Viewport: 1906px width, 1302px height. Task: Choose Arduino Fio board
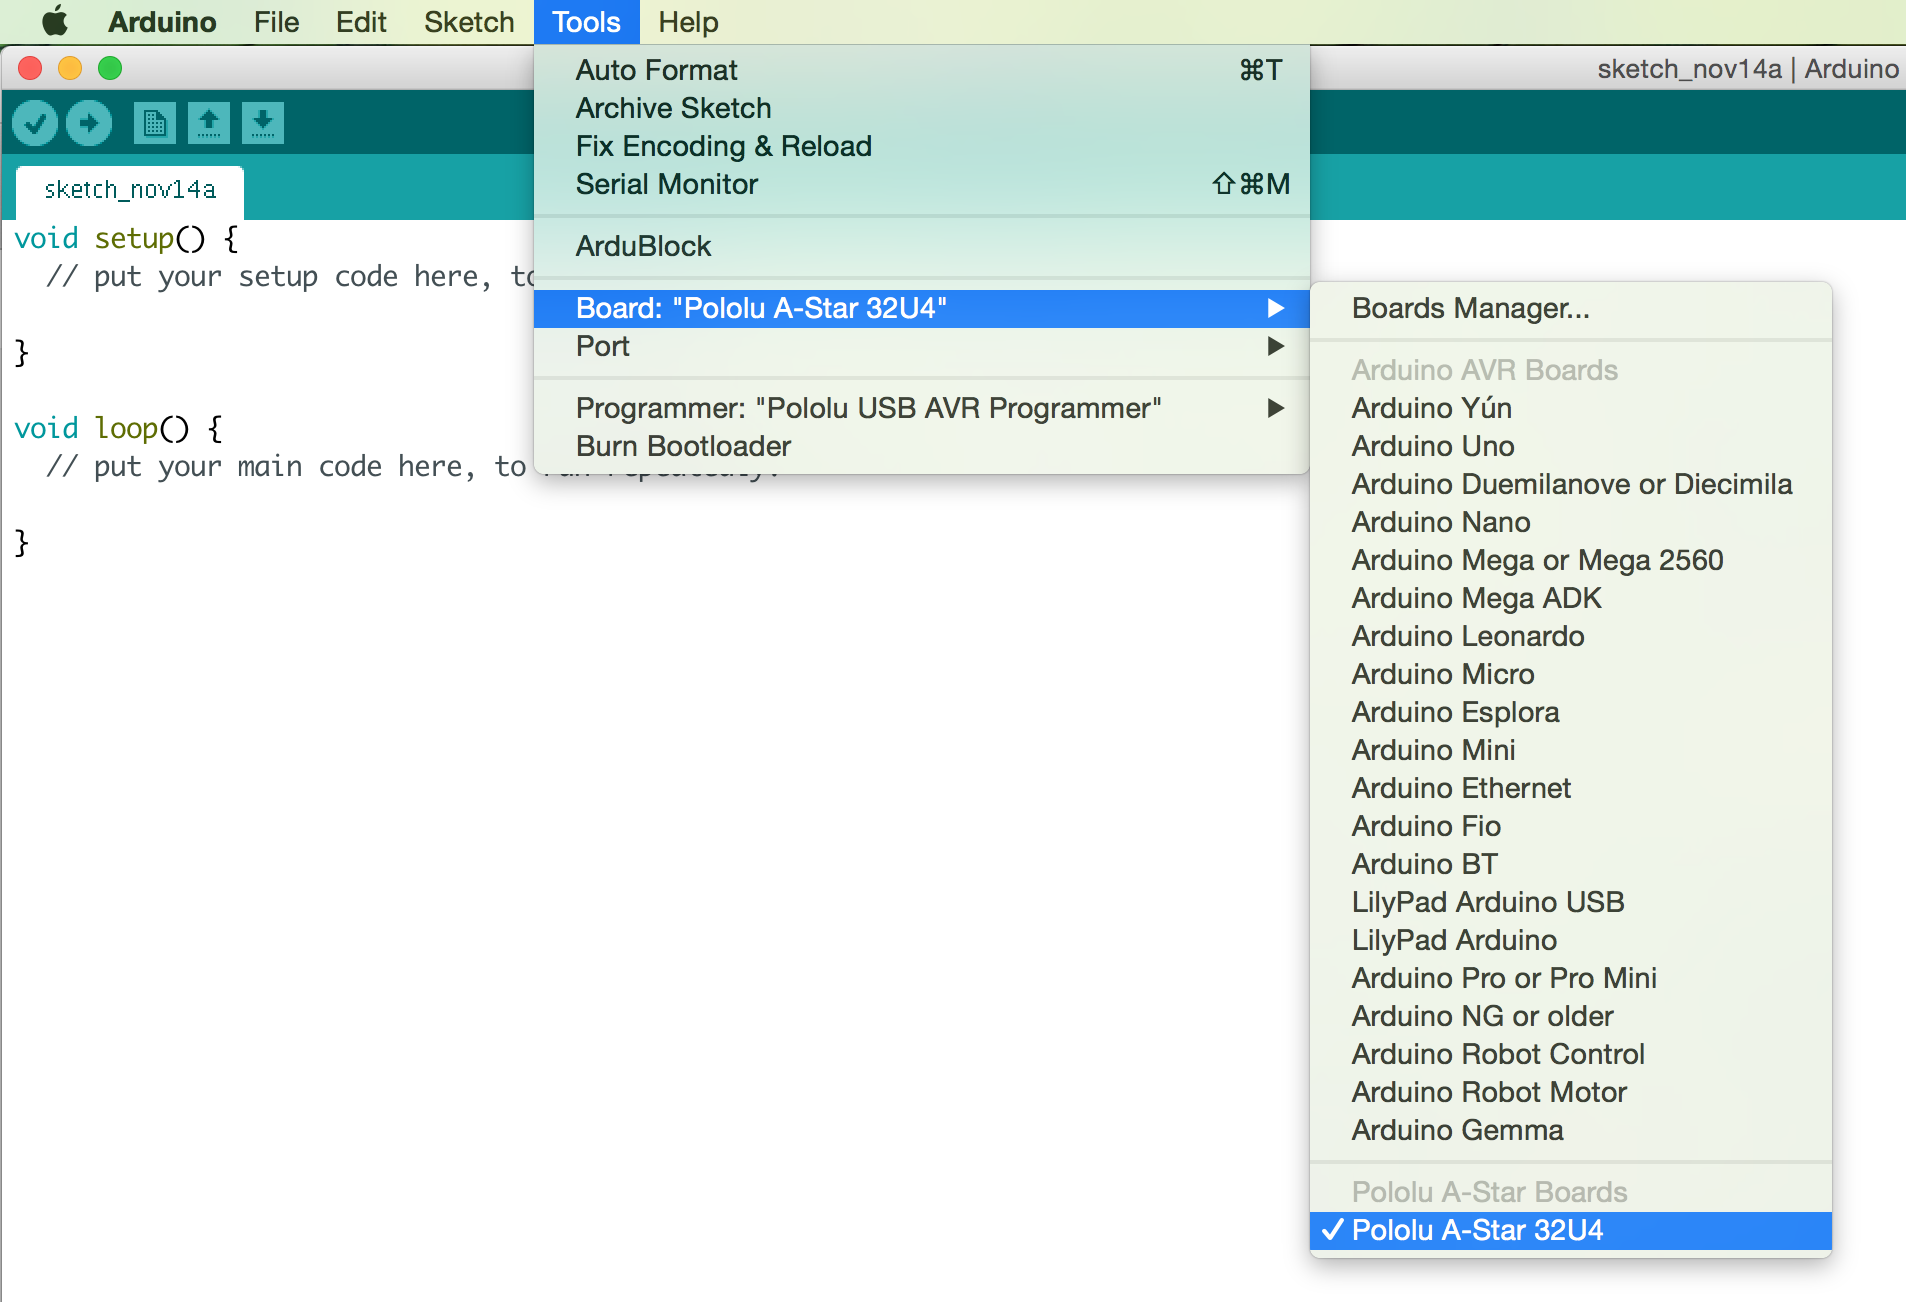tap(1571, 826)
